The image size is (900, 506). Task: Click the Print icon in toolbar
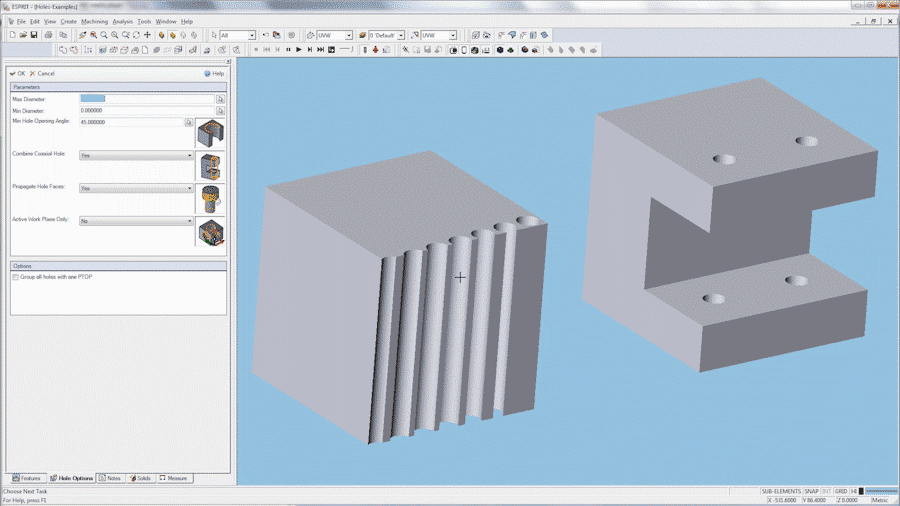click(x=49, y=35)
